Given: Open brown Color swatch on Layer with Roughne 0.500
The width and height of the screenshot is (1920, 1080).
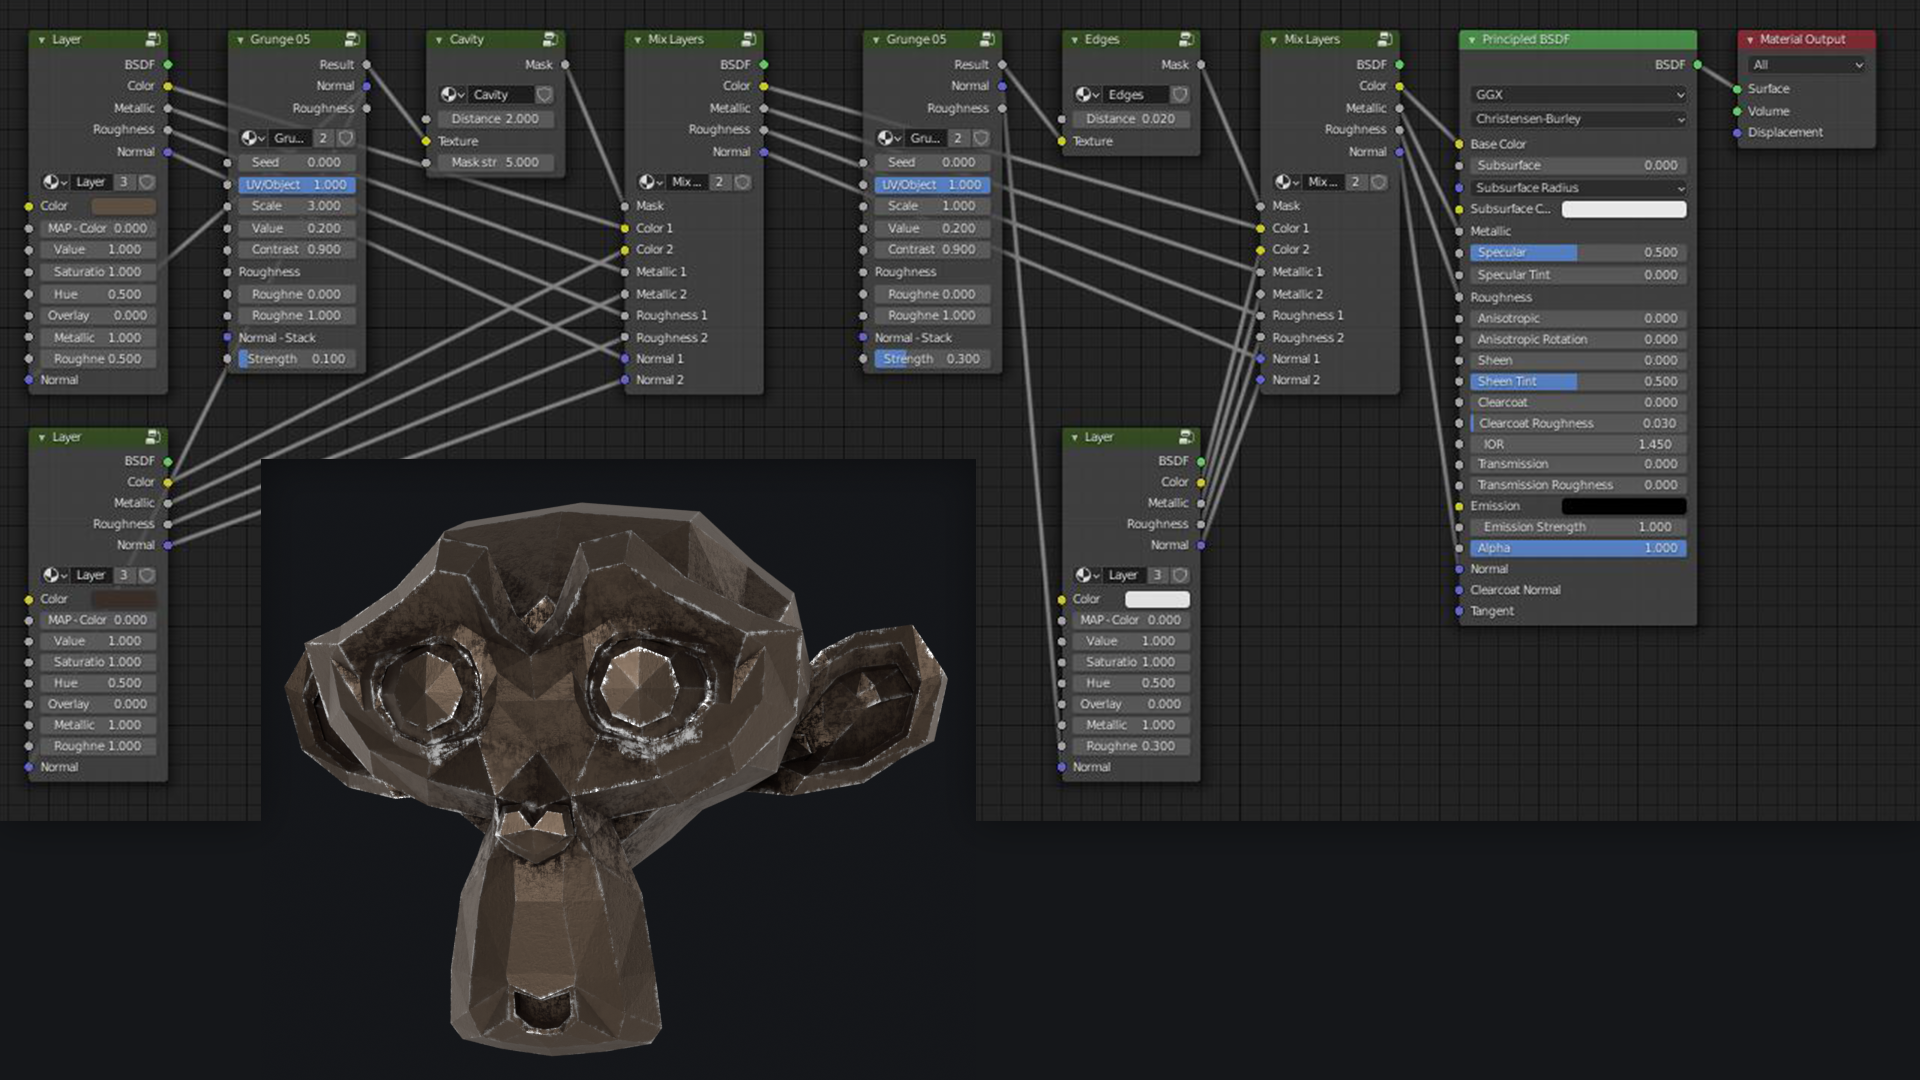Looking at the screenshot, I should 124,207.
